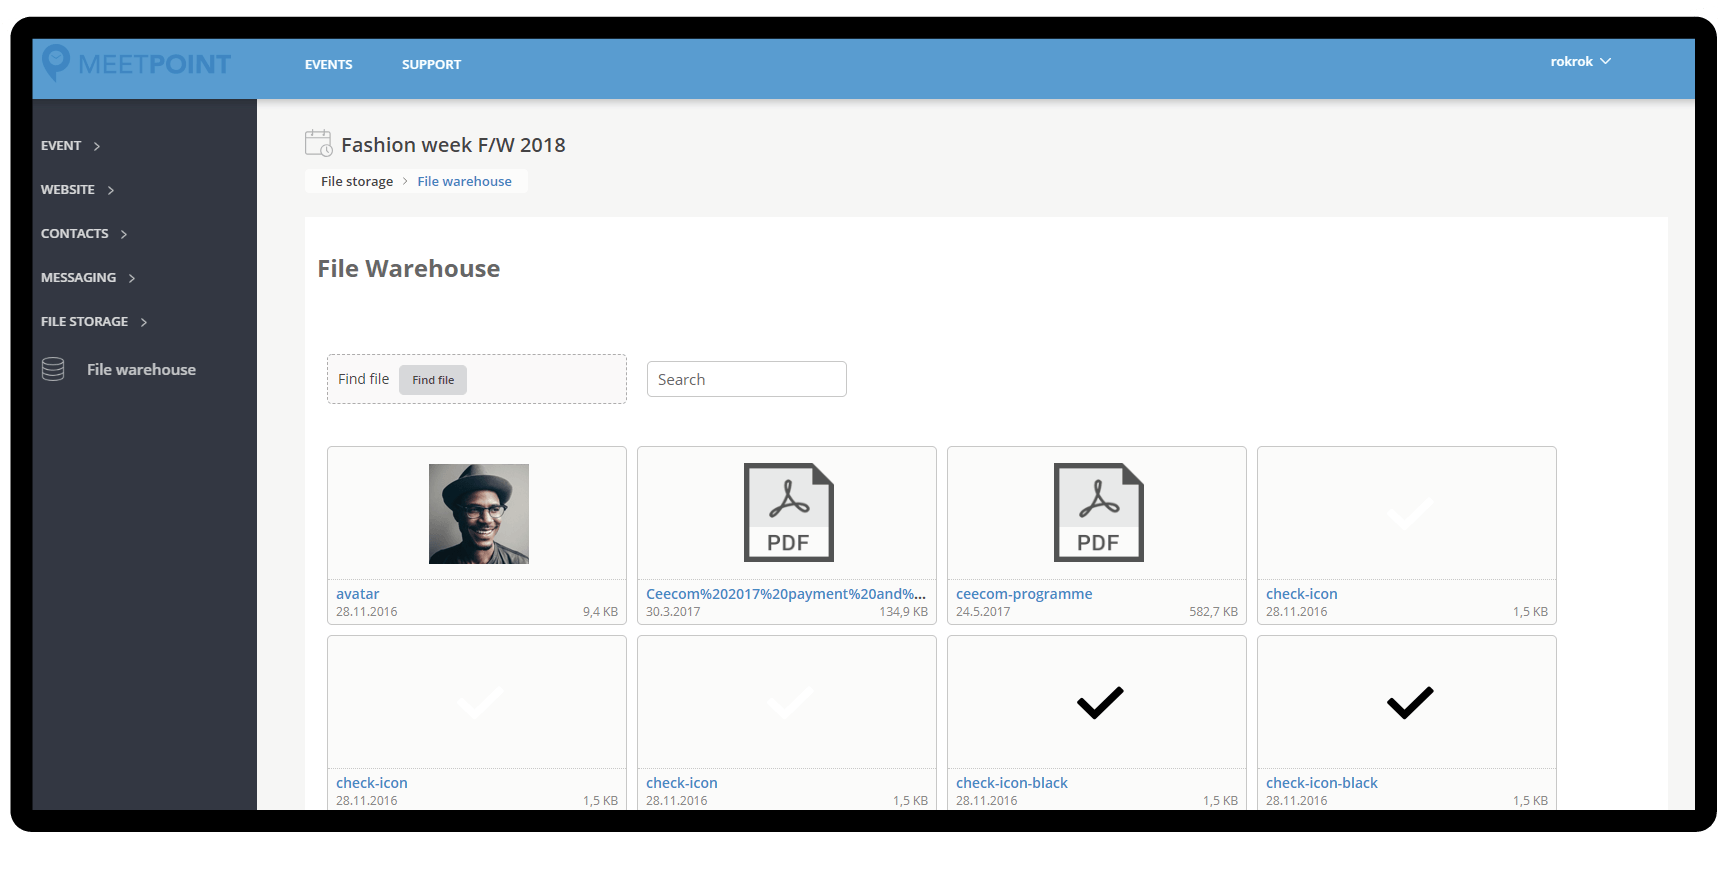
Task: Click File storage breadcrumb
Action: pyautogui.click(x=357, y=181)
